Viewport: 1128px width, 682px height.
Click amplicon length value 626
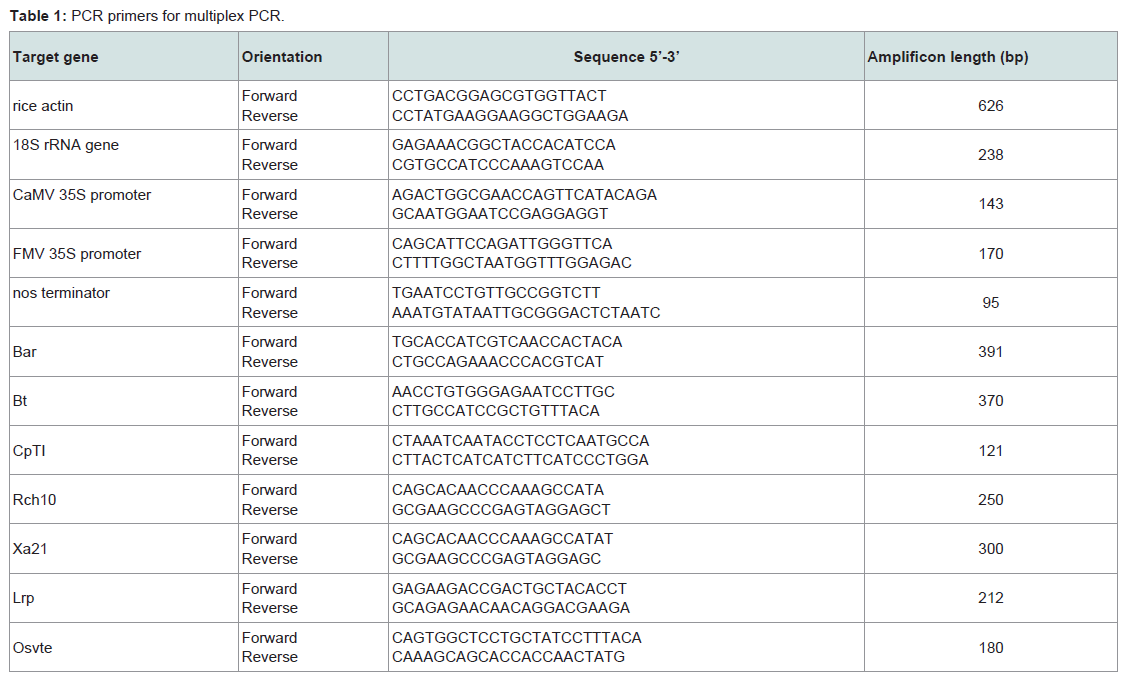991,106
